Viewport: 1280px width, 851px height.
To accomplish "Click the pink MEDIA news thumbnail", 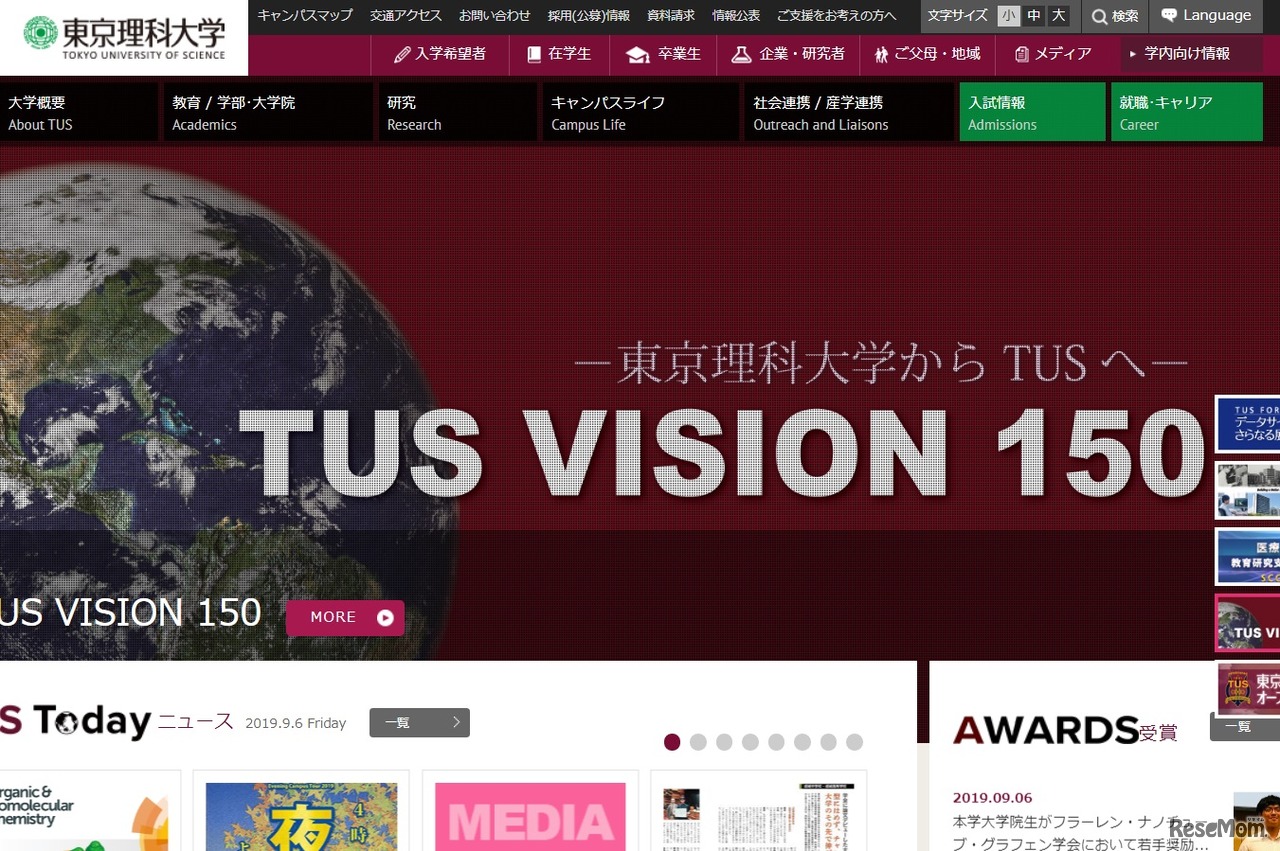I will coord(530,817).
